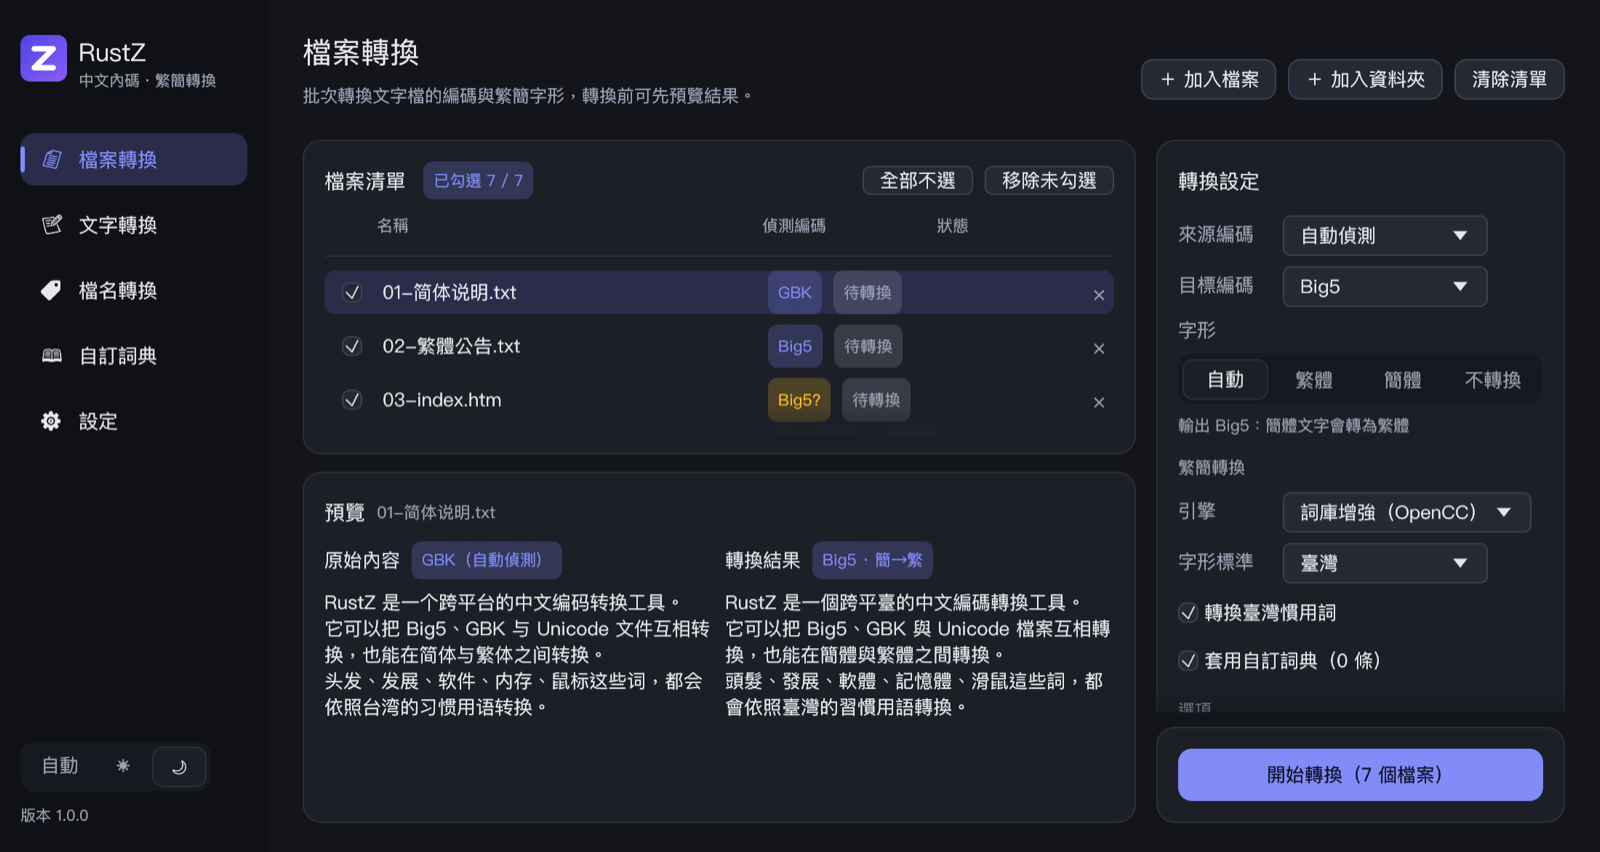The image size is (1600, 852).
Task: Click the 版本 1.0.0 text
Action: click(55, 816)
